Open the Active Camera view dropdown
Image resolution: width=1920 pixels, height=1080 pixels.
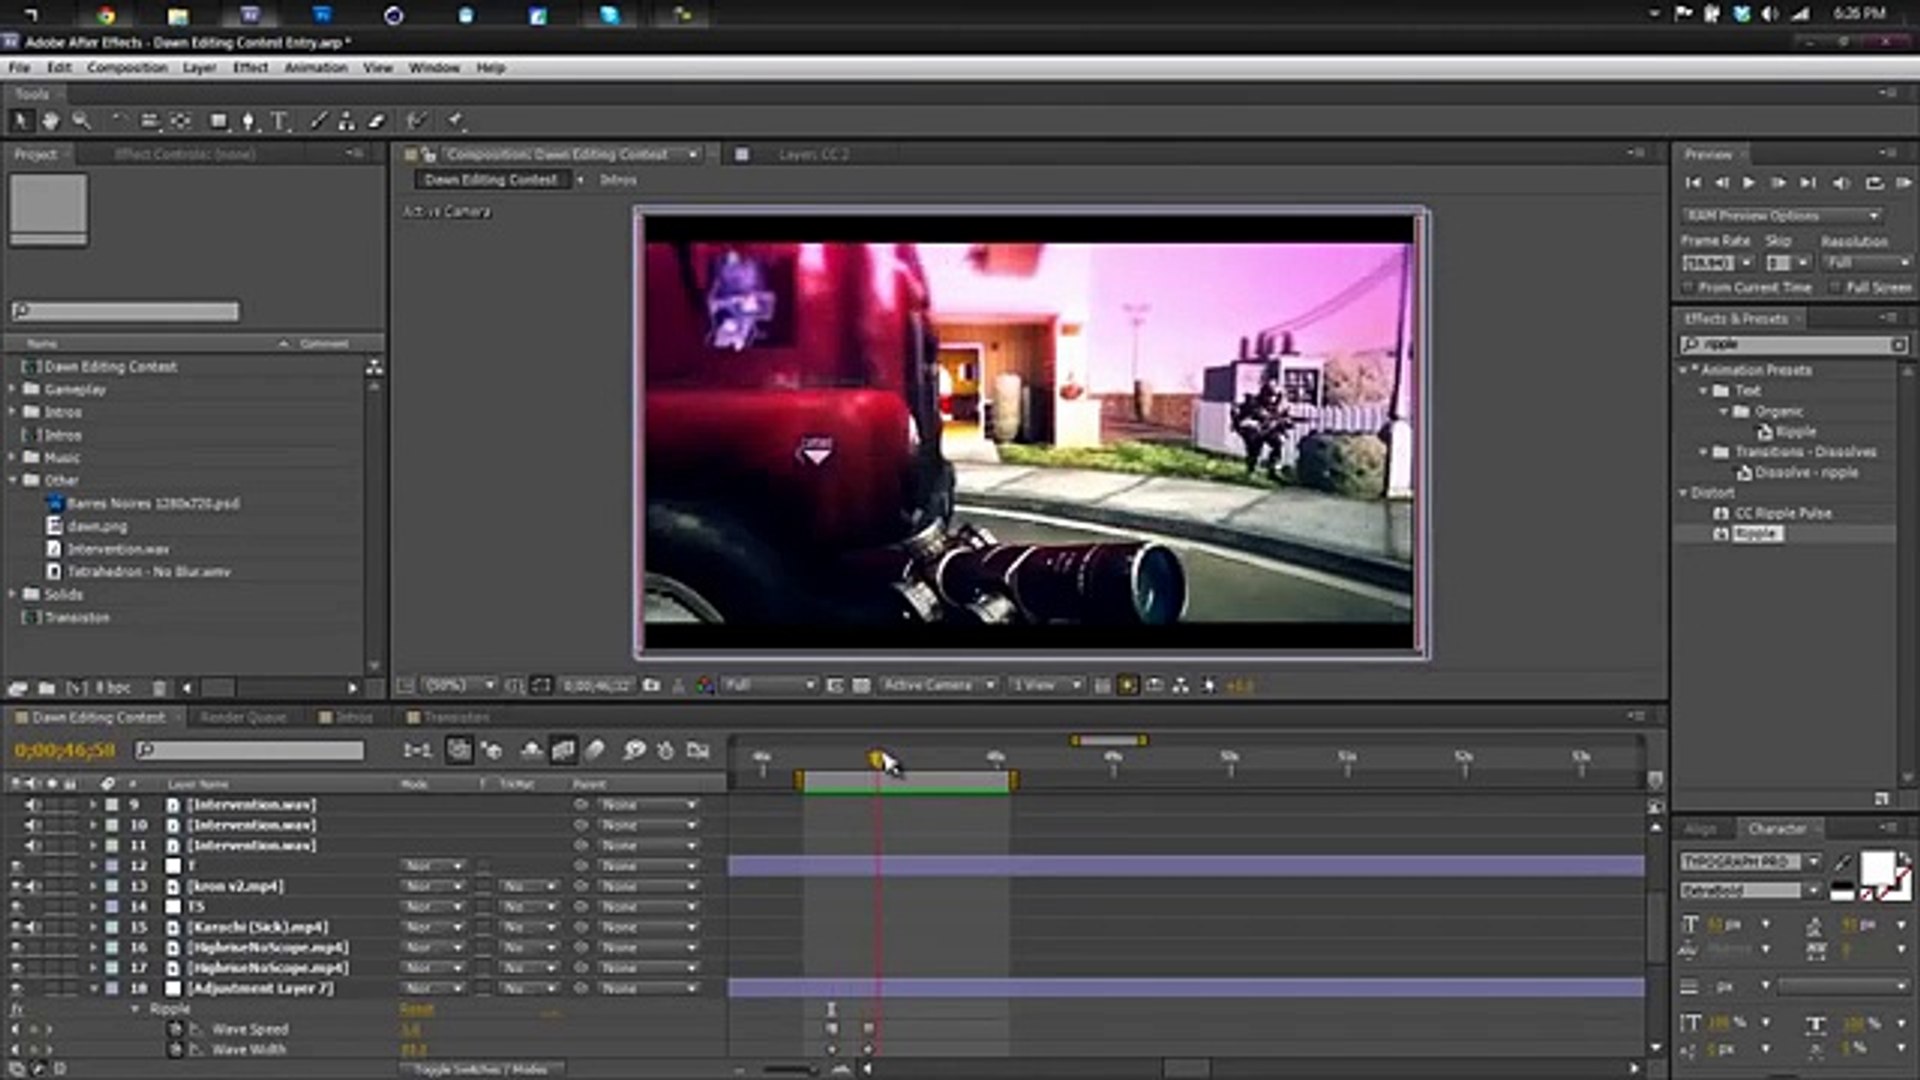click(x=988, y=685)
